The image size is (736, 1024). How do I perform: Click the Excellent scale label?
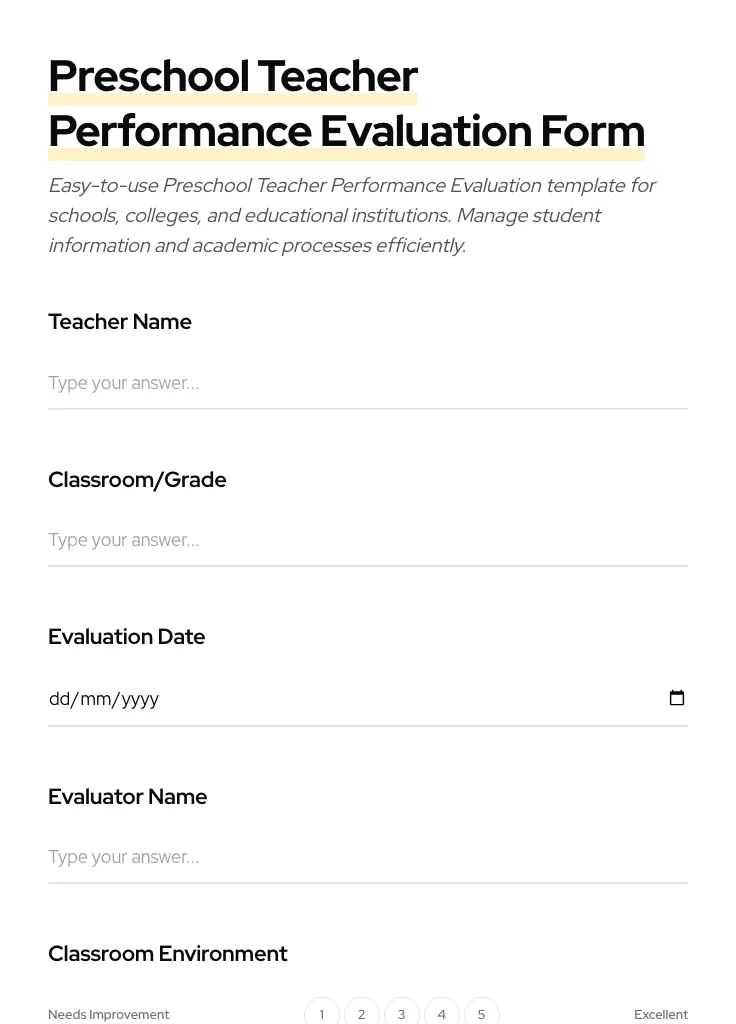pyautogui.click(x=661, y=1014)
